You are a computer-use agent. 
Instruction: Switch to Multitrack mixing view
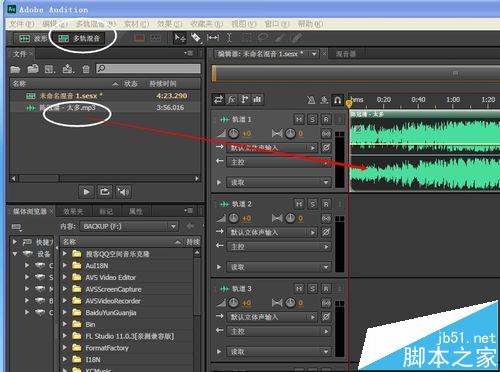pos(79,39)
